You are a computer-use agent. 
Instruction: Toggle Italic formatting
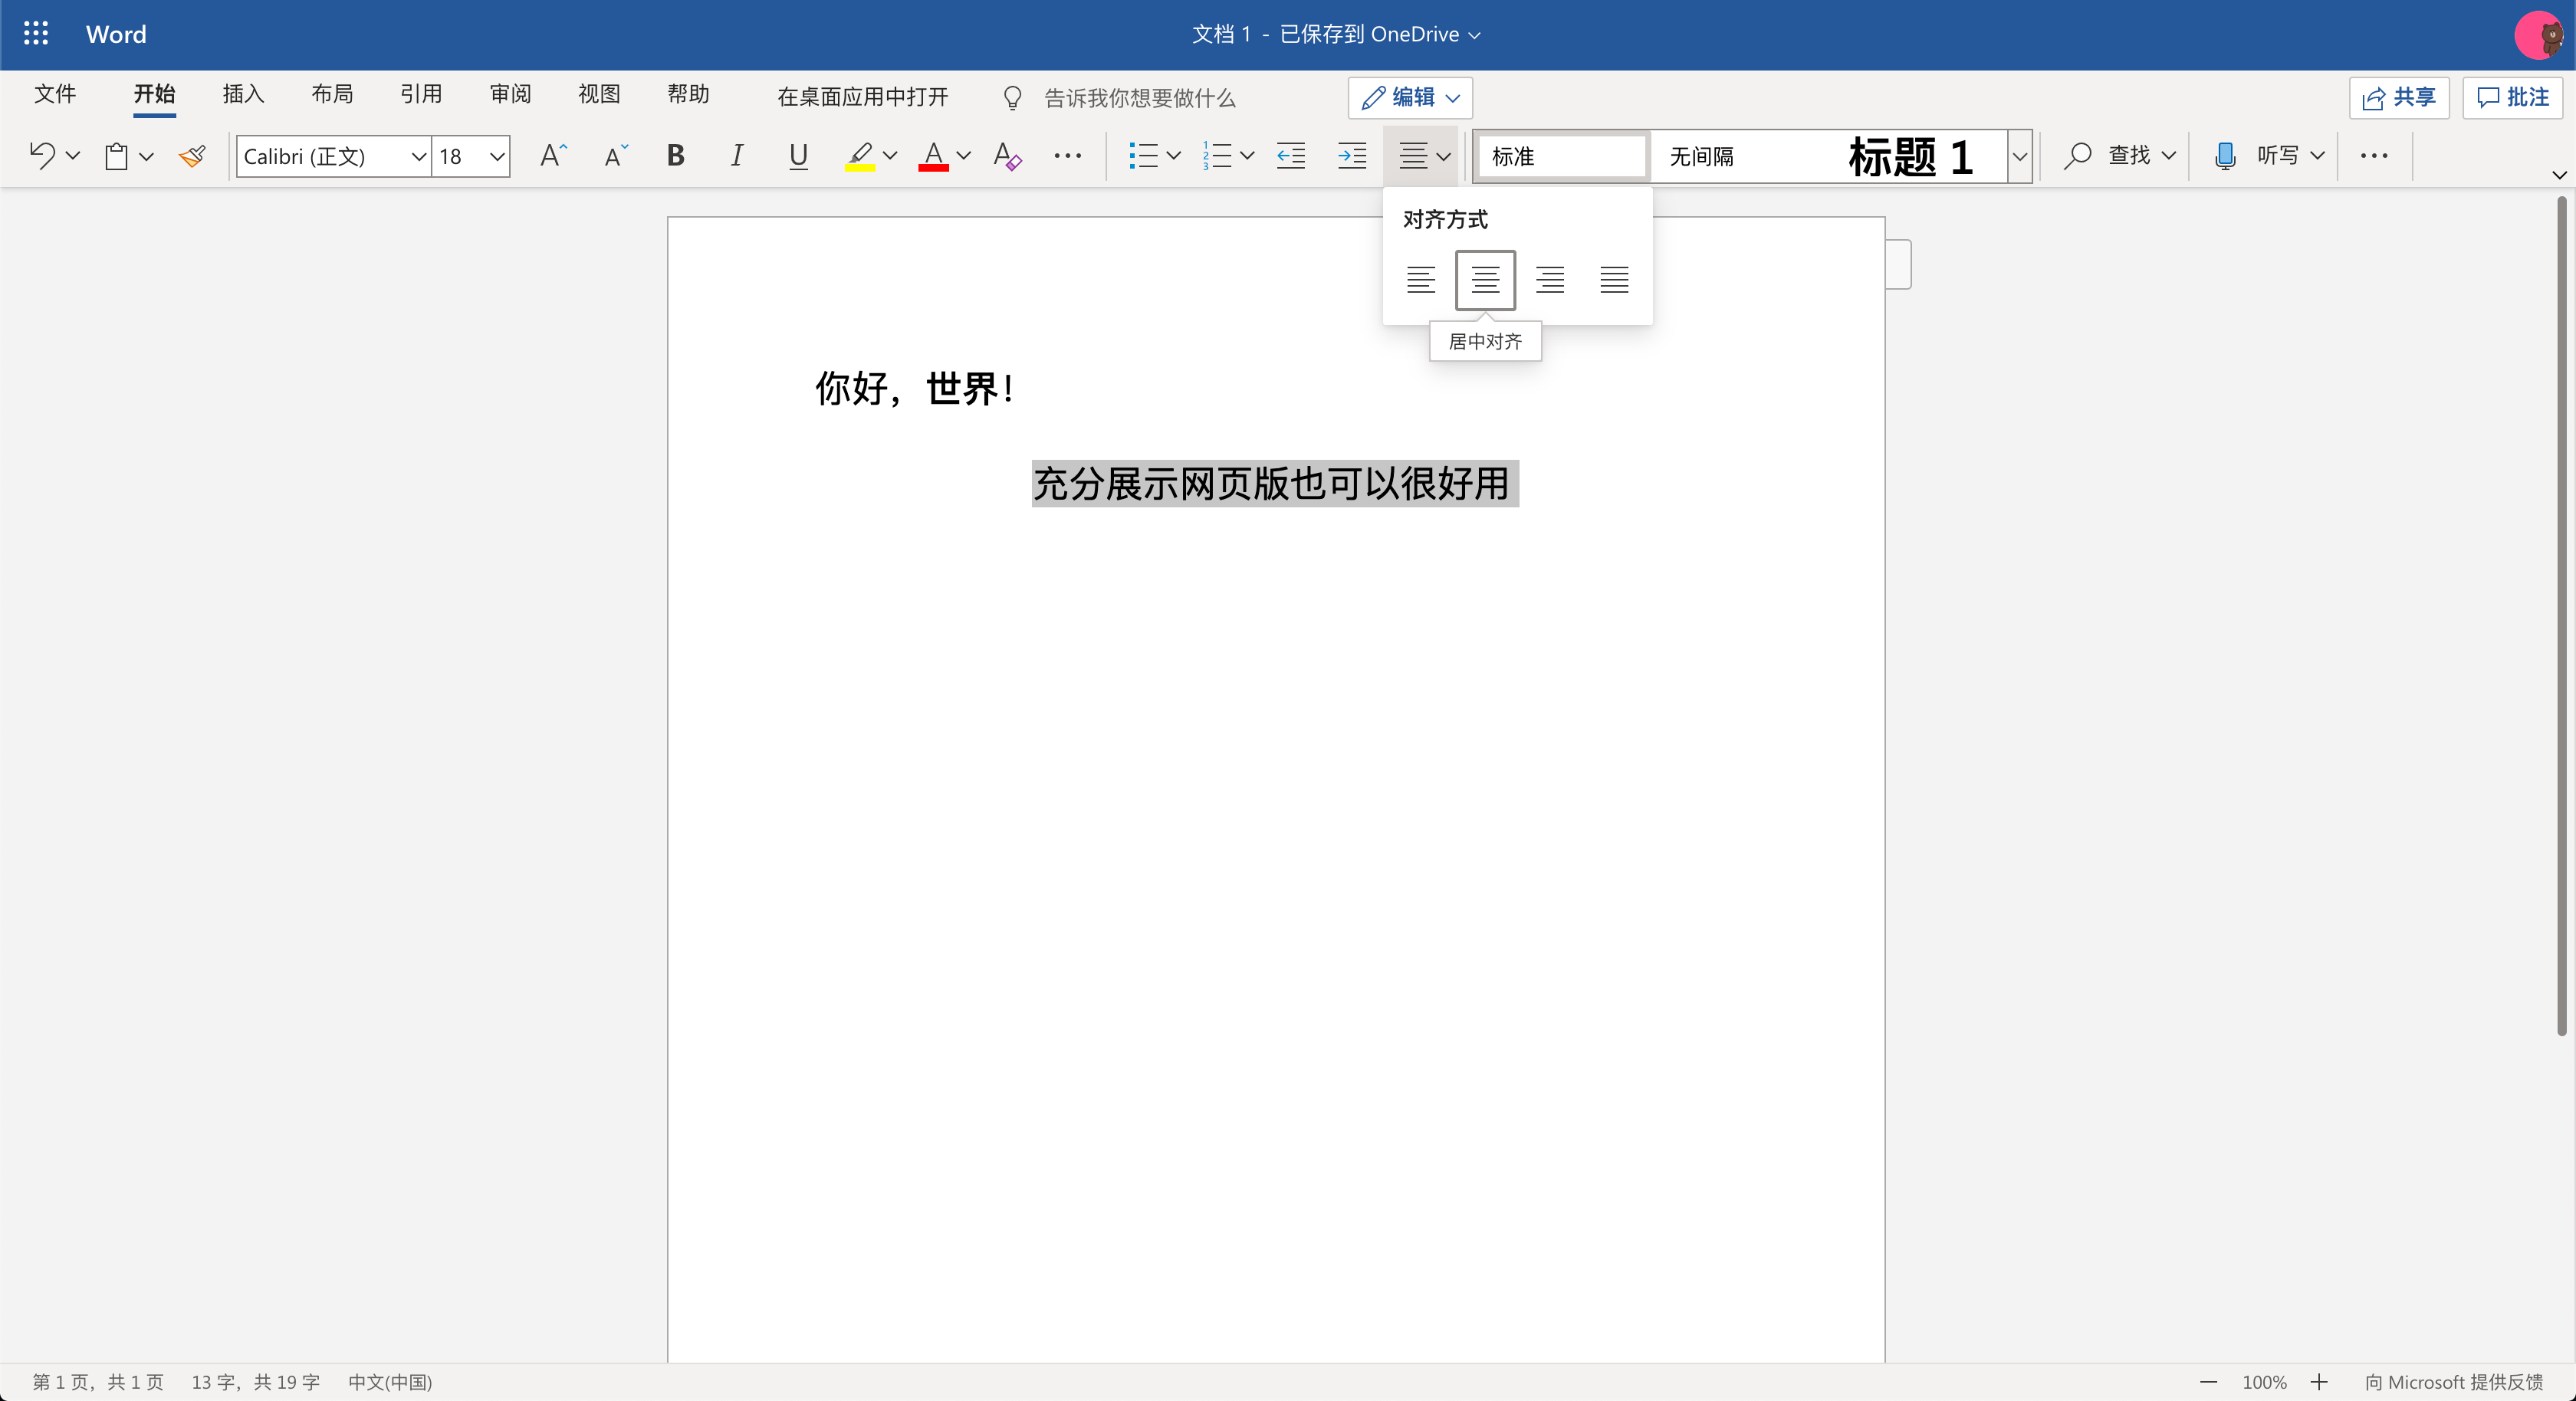736,156
